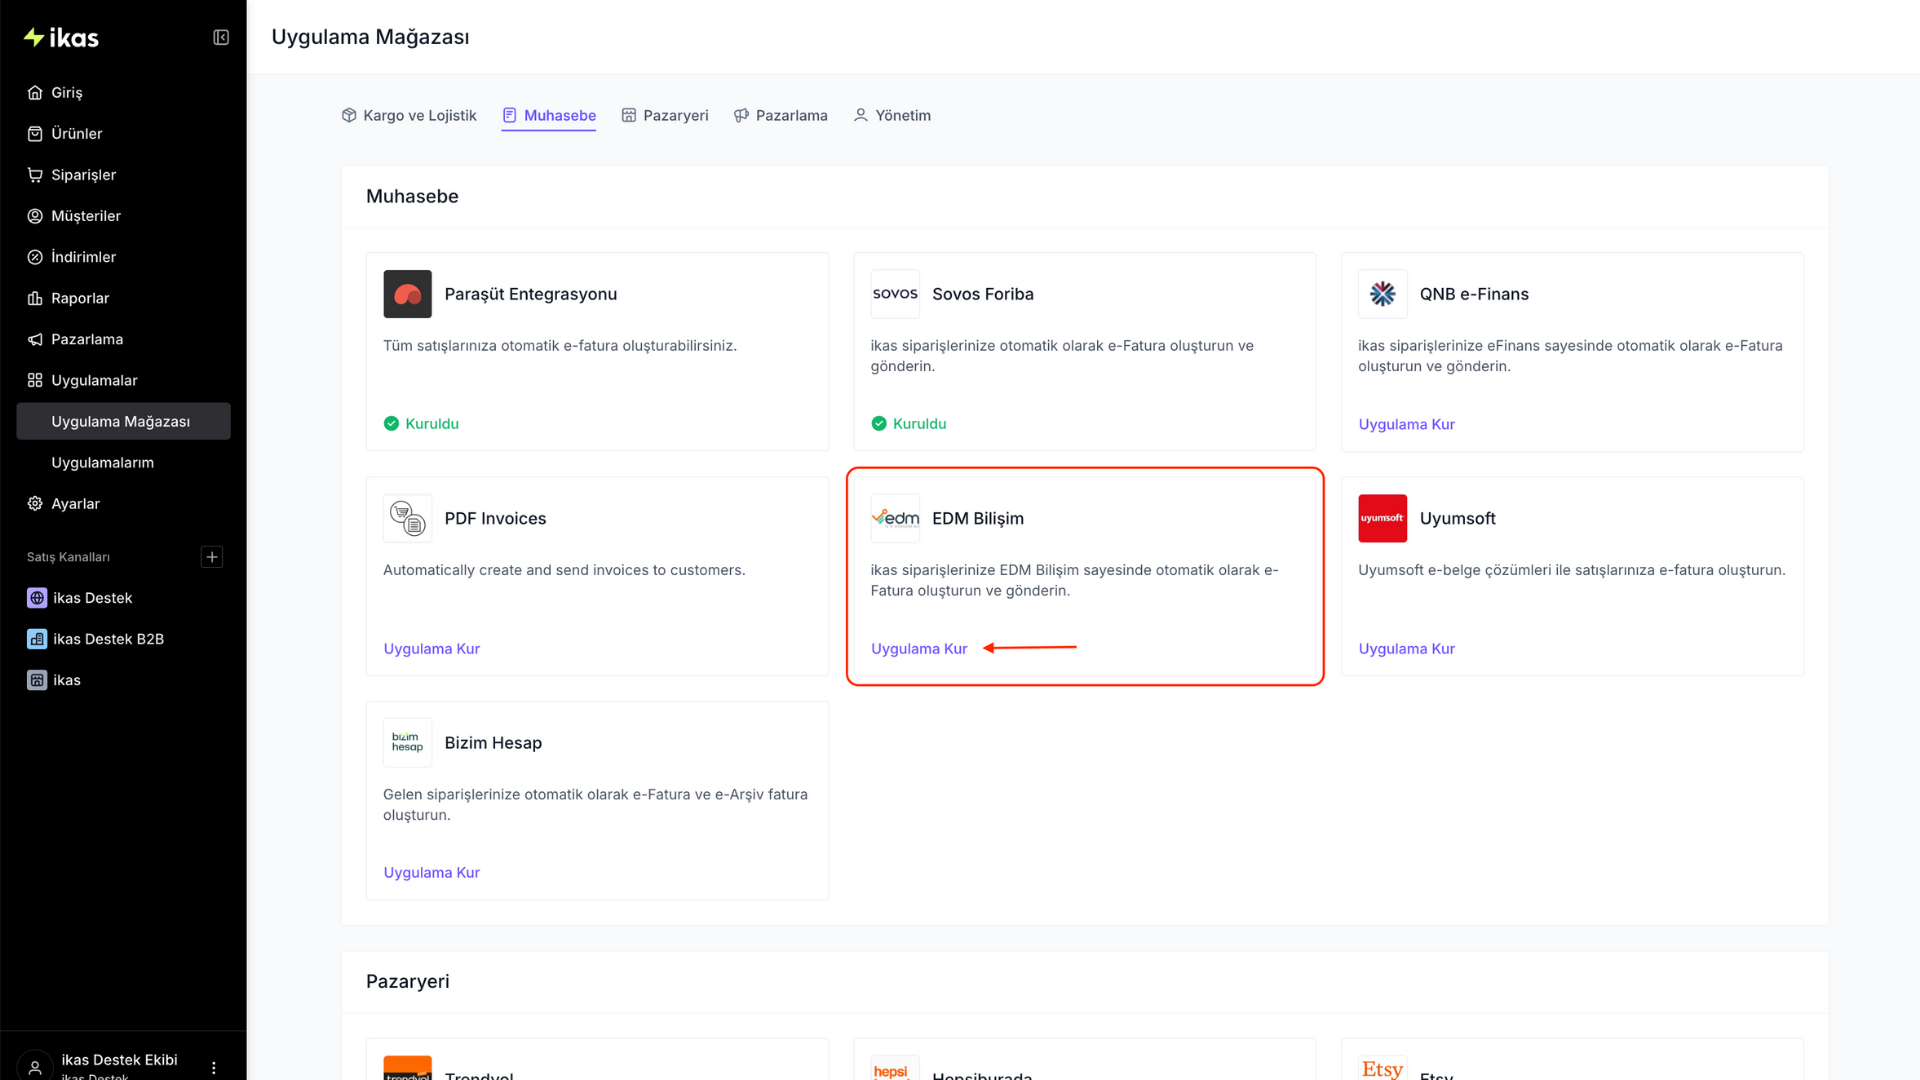Select the Muhasebe tab

click(x=549, y=115)
